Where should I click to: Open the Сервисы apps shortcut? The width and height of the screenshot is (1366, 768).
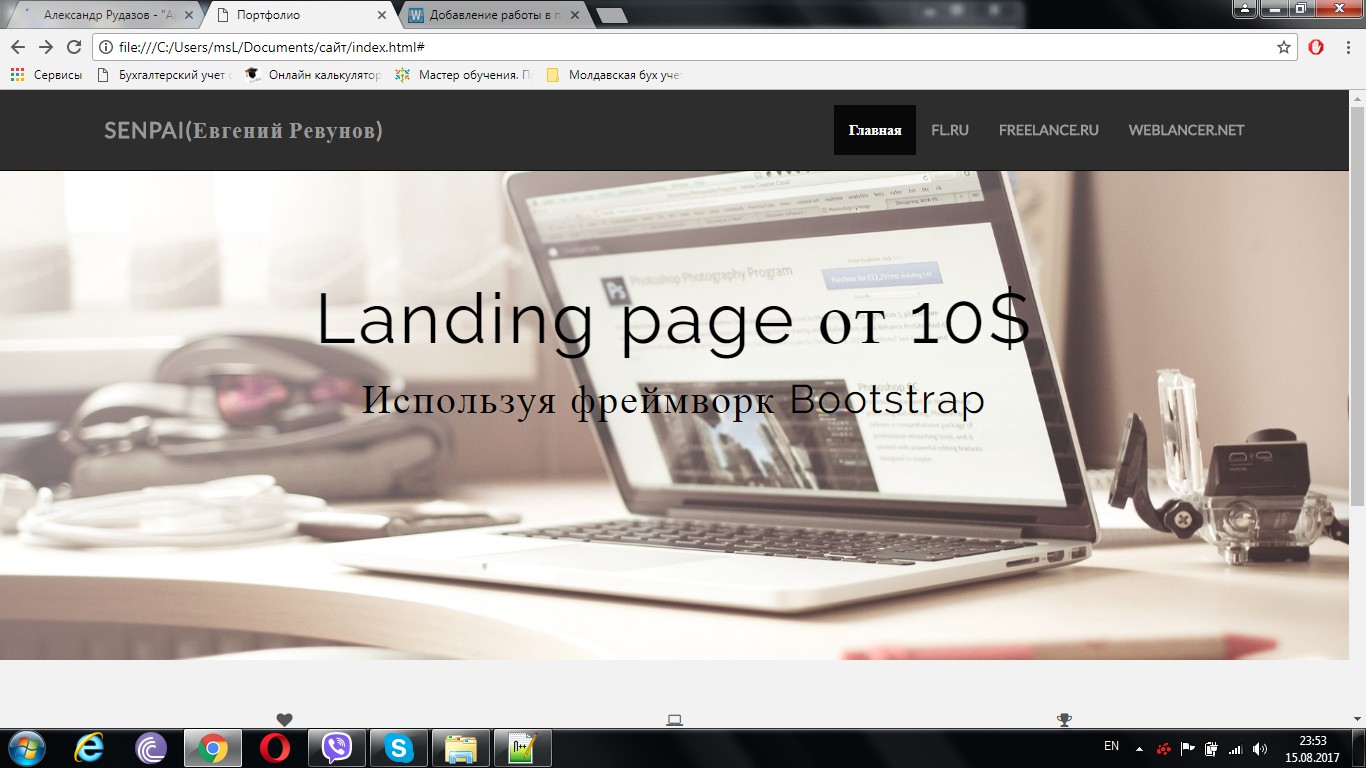point(47,75)
